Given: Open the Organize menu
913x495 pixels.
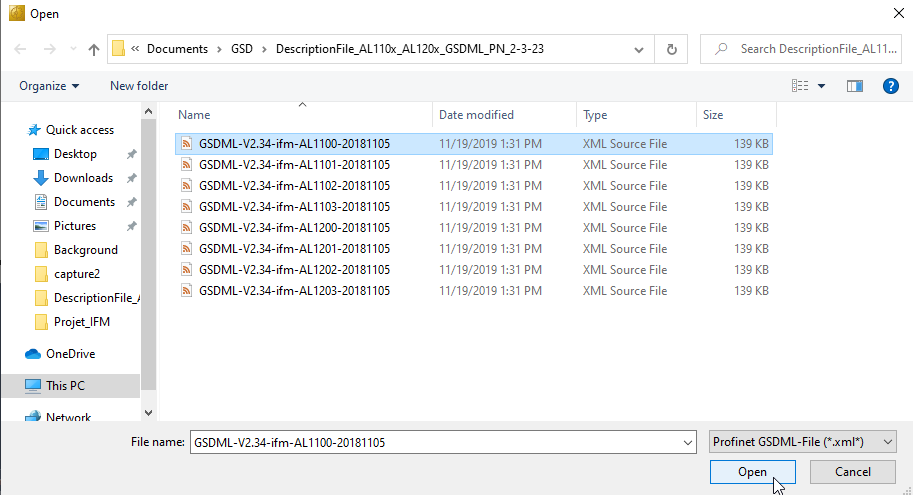Looking at the screenshot, I should (49, 86).
